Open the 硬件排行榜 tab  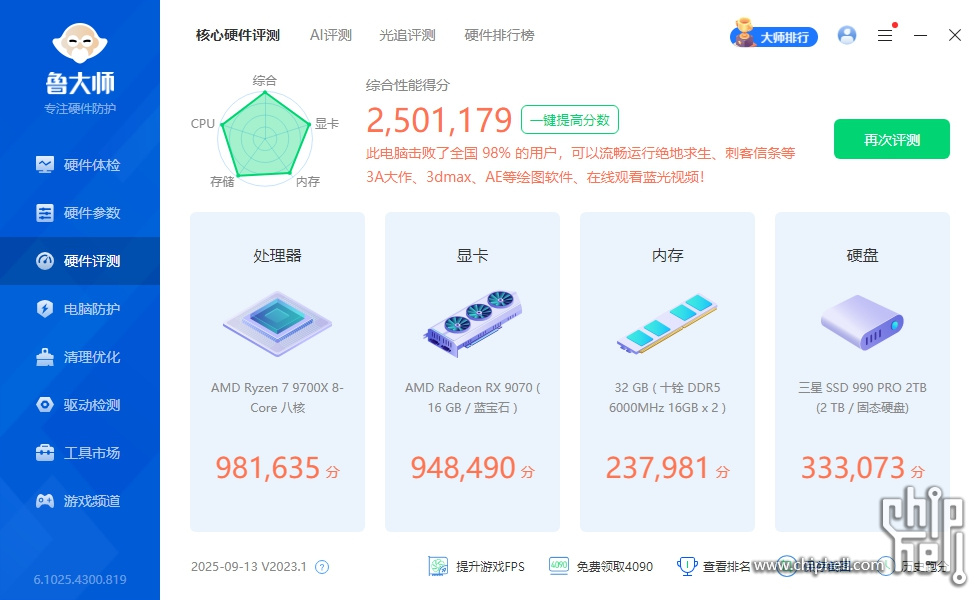coord(499,35)
